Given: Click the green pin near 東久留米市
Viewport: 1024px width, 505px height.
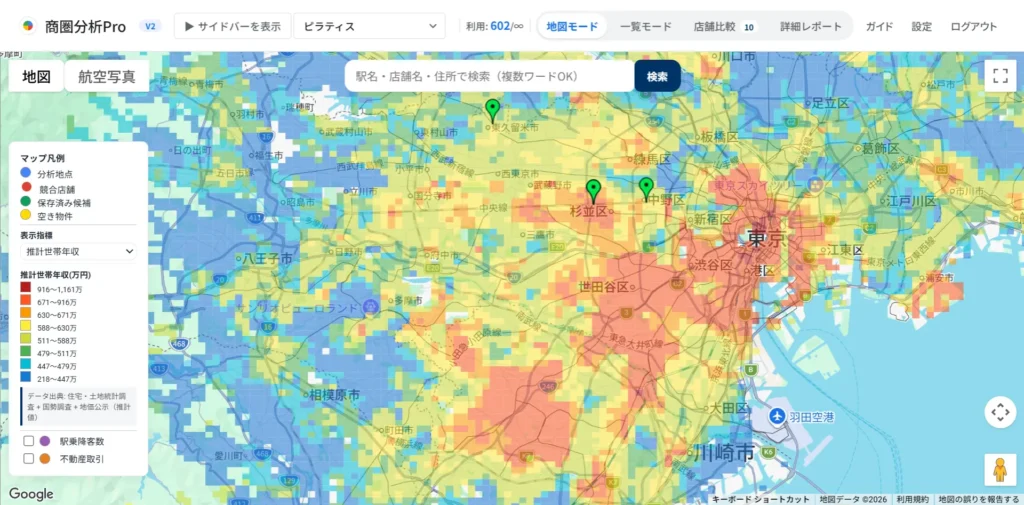Looking at the screenshot, I should click(493, 111).
